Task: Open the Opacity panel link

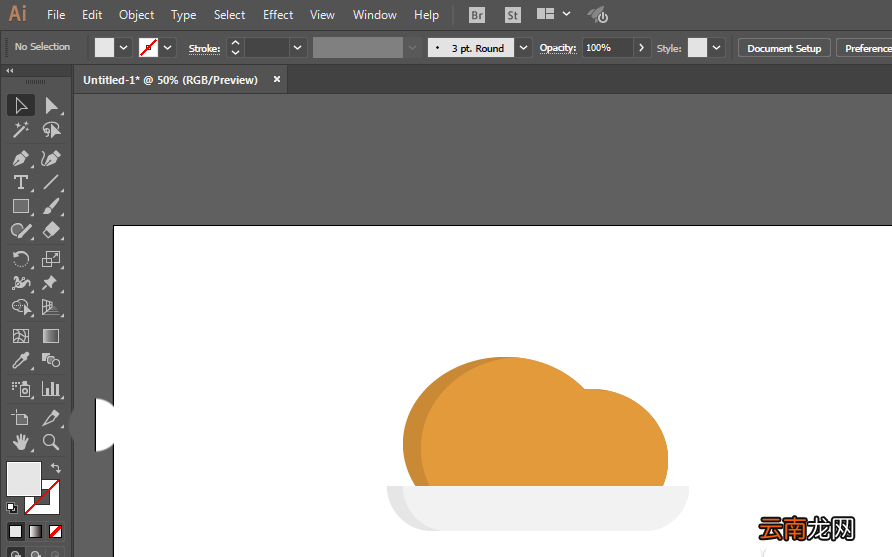Action: point(558,48)
